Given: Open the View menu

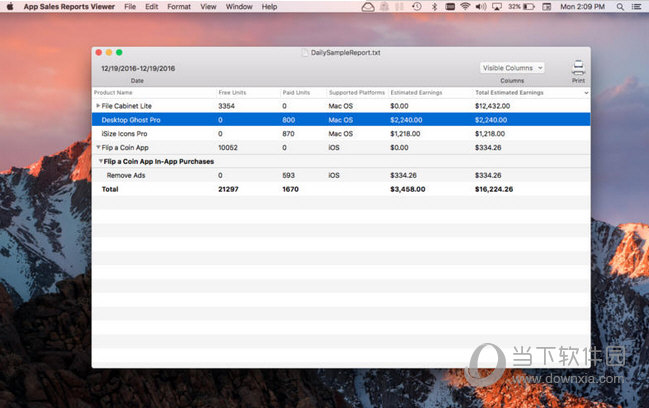Looking at the screenshot, I should [x=208, y=7].
